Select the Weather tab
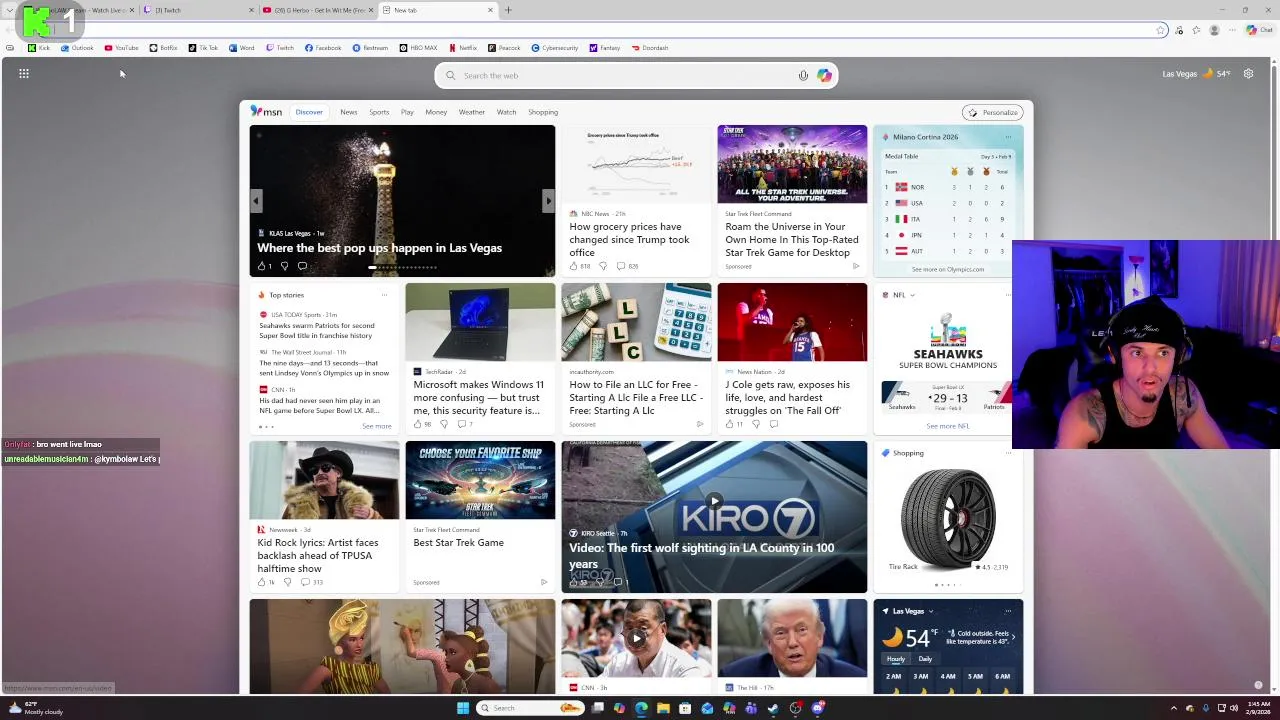This screenshot has width=1280, height=720. pos(472,112)
